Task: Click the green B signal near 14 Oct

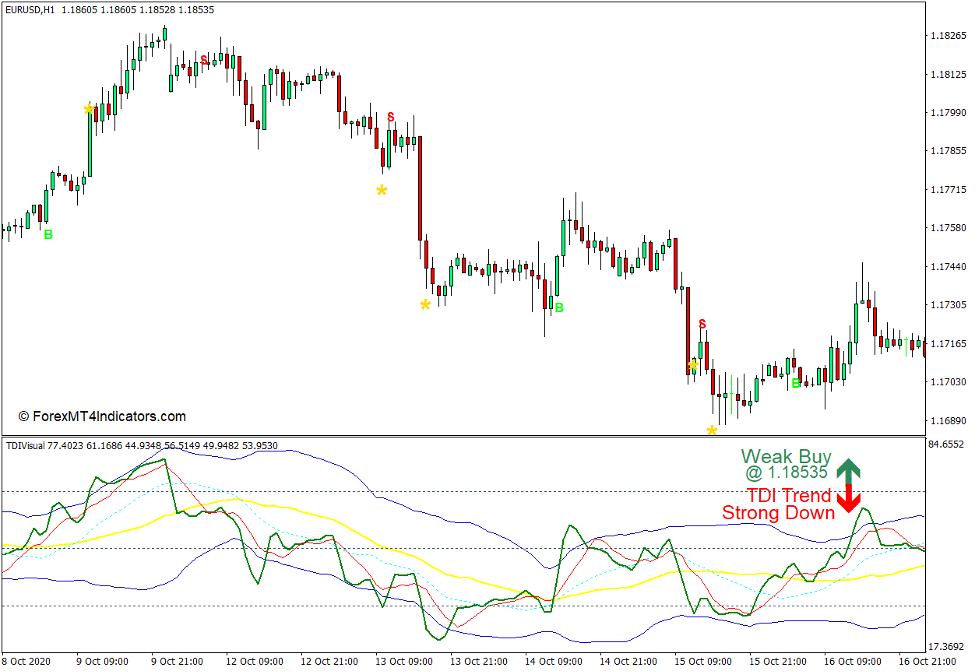Action: pos(557,307)
